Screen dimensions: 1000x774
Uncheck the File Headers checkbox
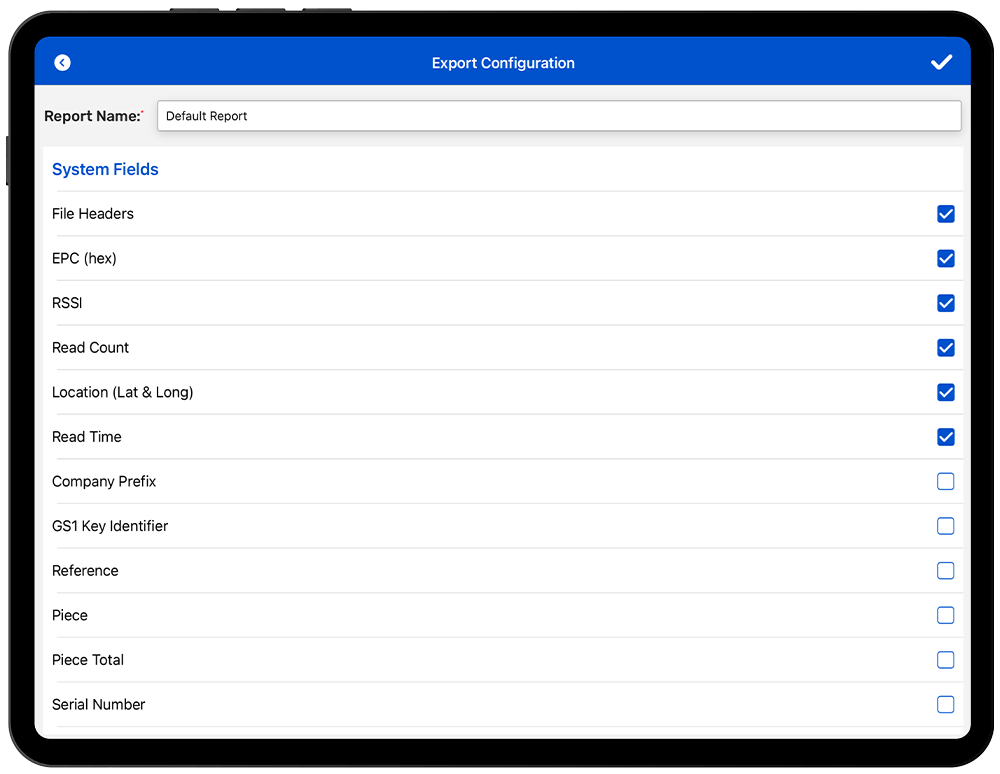pos(945,214)
